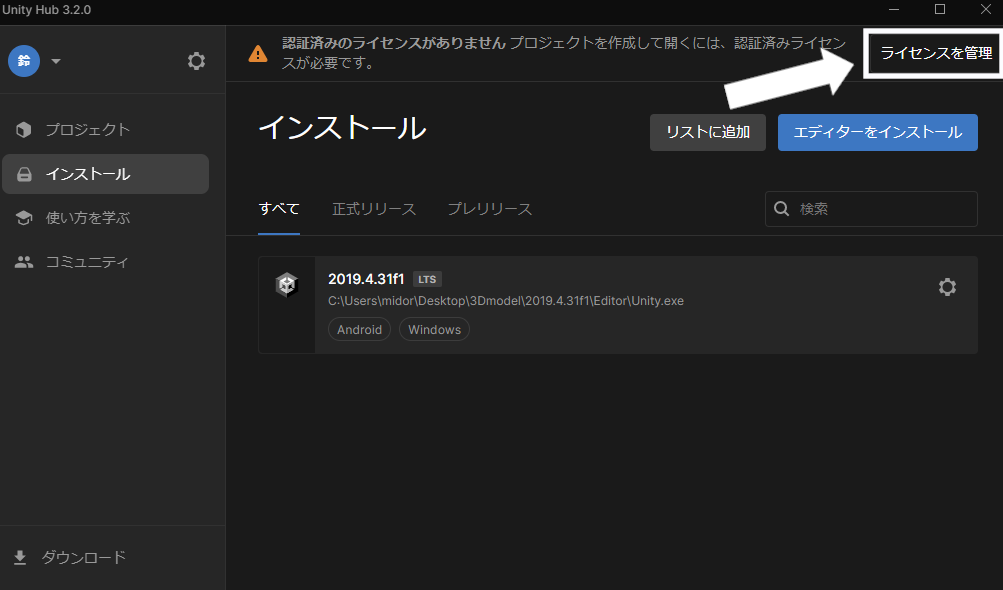Screen dimensions: 1003x590
Task: Click the Unity editor icon for 2019.4.31f1
Action: click(287, 284)
